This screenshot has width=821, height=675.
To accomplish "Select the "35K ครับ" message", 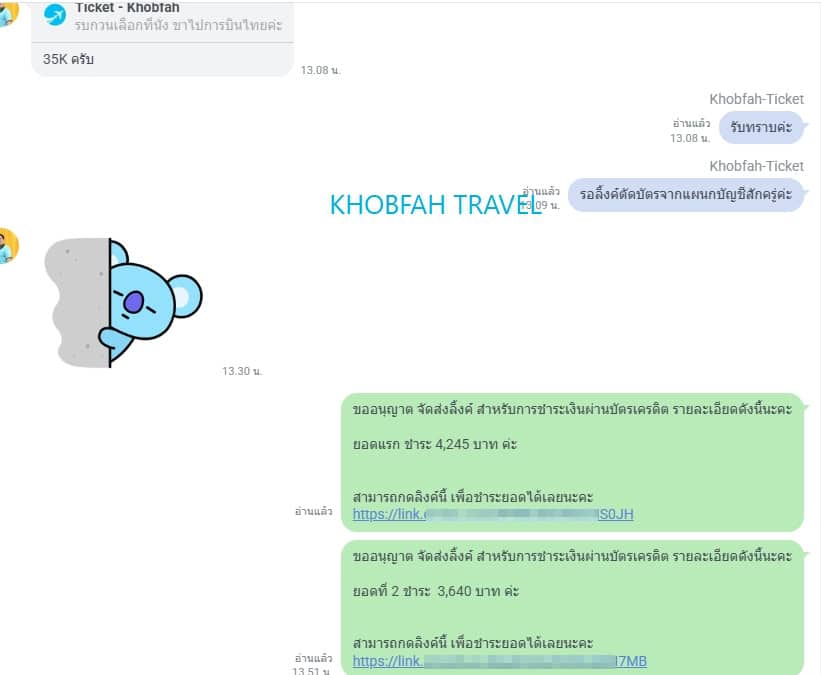I will (x=69, y=59).
